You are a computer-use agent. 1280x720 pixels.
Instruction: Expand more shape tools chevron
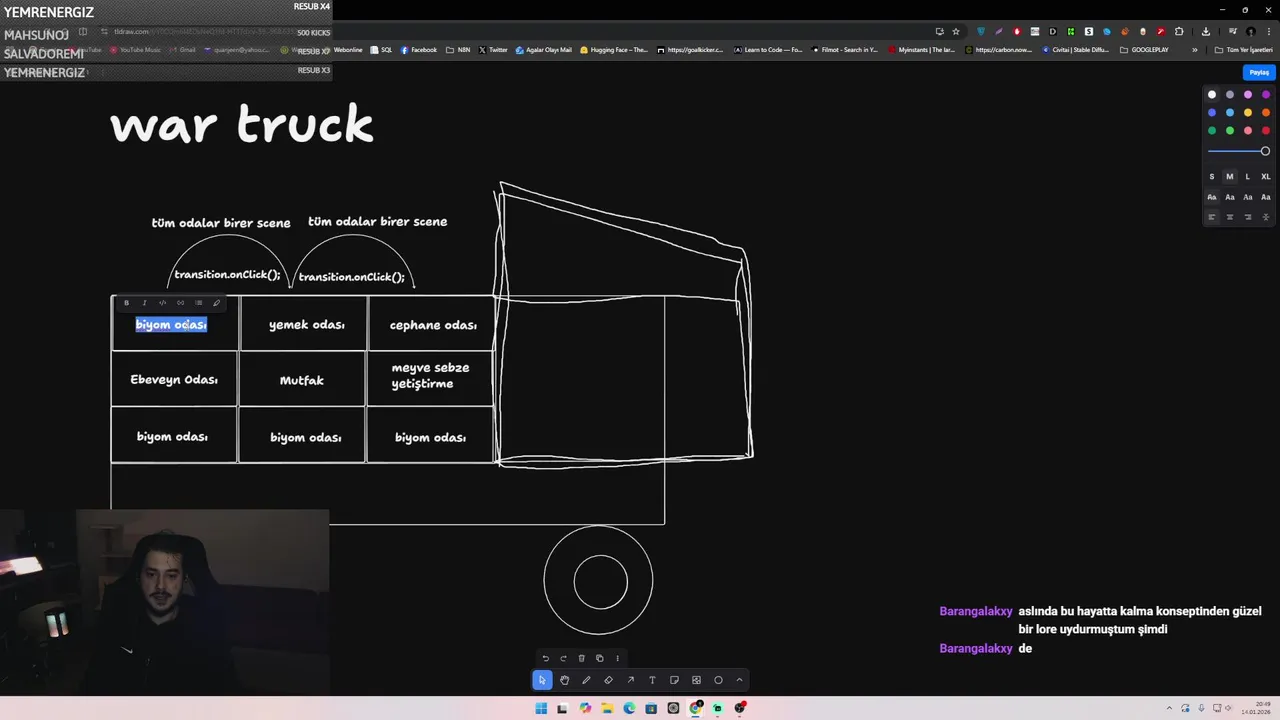(x=740, y=680)
